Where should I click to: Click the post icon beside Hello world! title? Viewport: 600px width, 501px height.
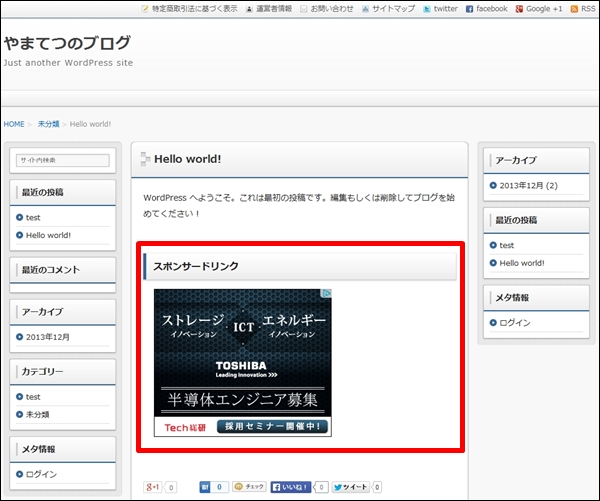145,159
